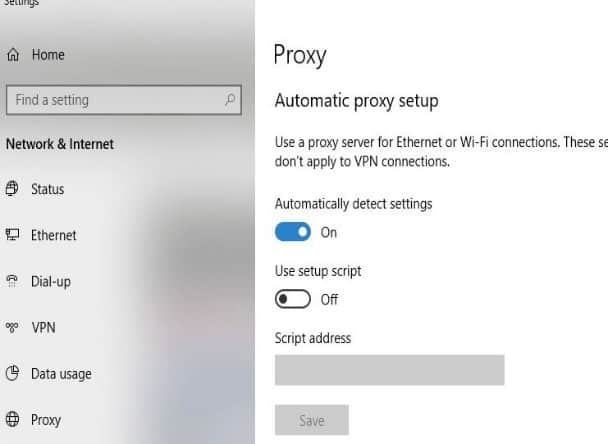Click the Dial-up phone icon
This screenshot has width=608, height=444.
tap(12, 281)
